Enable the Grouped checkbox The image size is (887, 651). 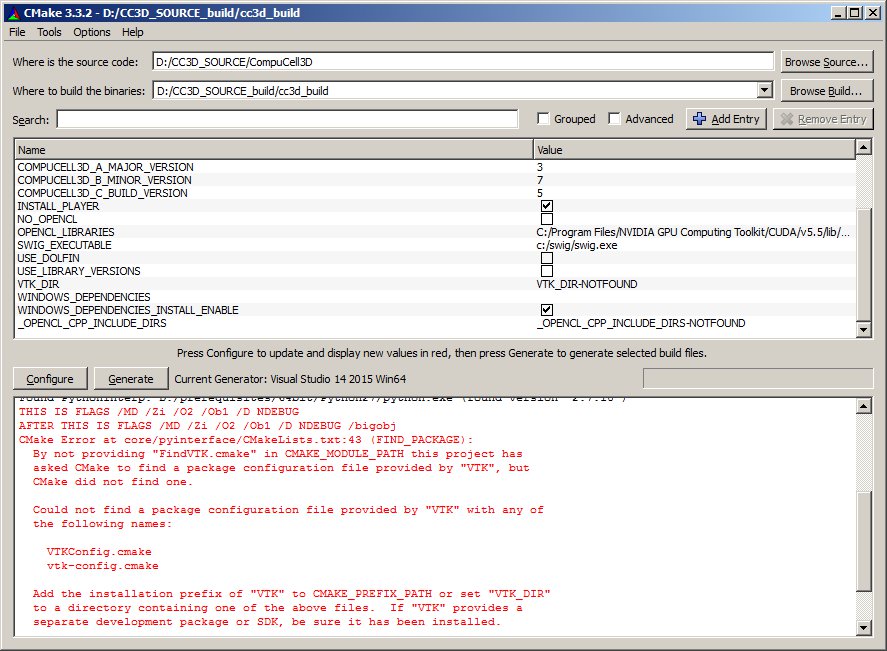[544, 119]
